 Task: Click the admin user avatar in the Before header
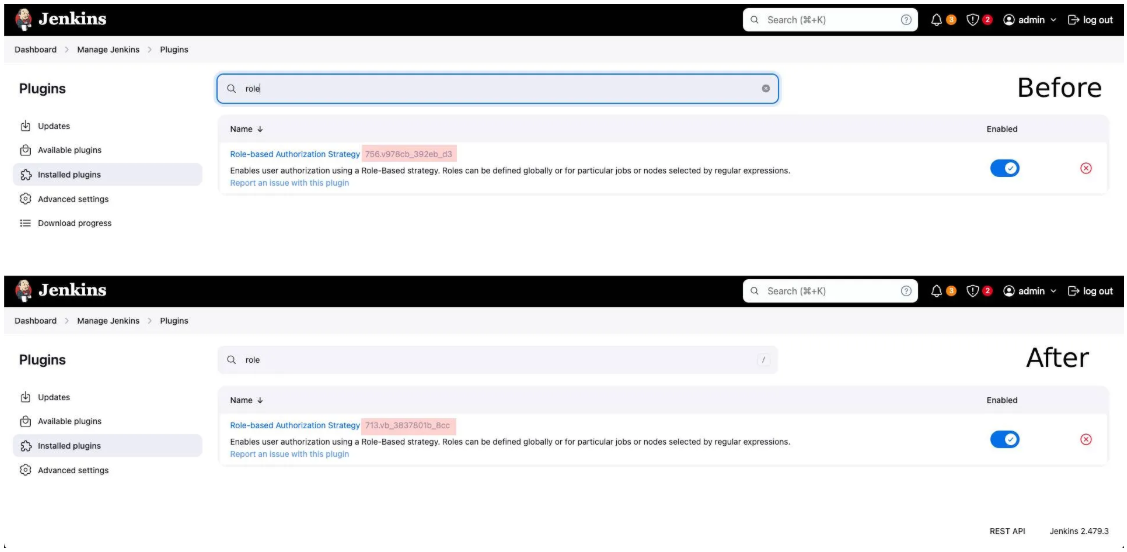[1009, 20]
